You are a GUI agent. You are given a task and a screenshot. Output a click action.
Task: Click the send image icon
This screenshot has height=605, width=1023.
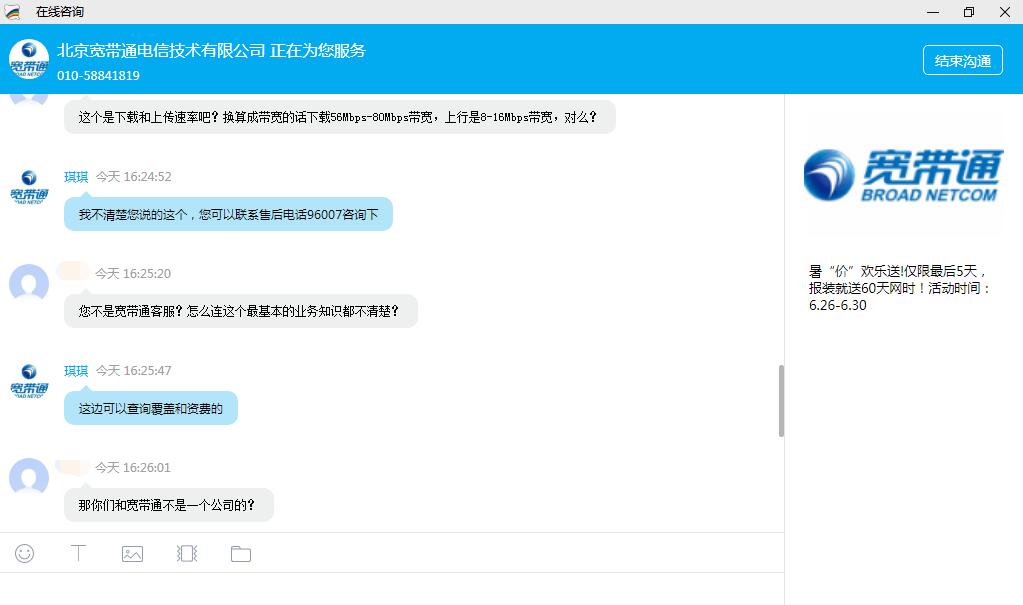pyautogui.click(x=132, y=553)
